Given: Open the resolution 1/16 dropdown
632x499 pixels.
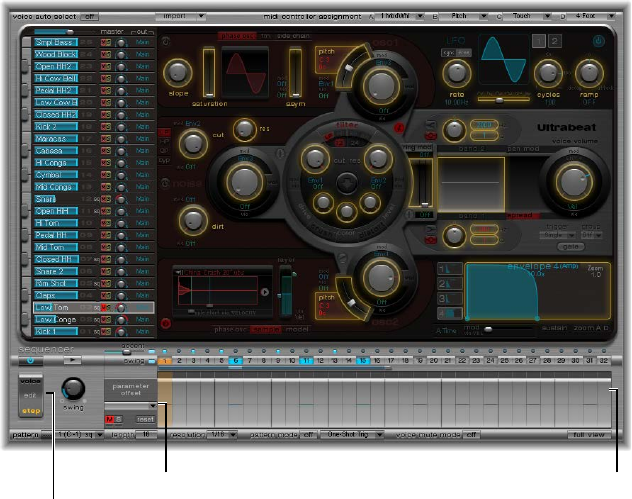Looking at the screenshot, I should (222, 435).
